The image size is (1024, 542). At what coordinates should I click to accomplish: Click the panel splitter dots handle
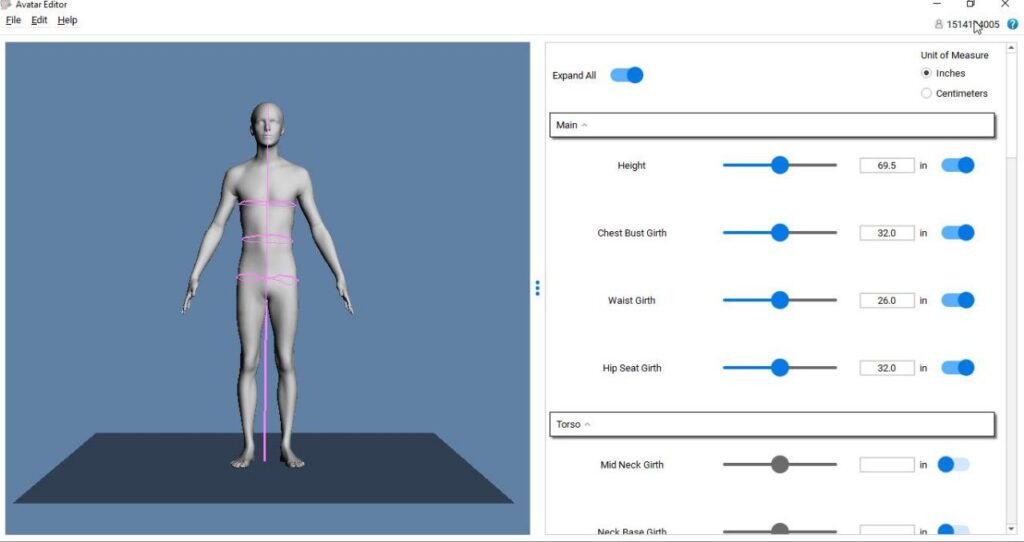tap(537, 288)
